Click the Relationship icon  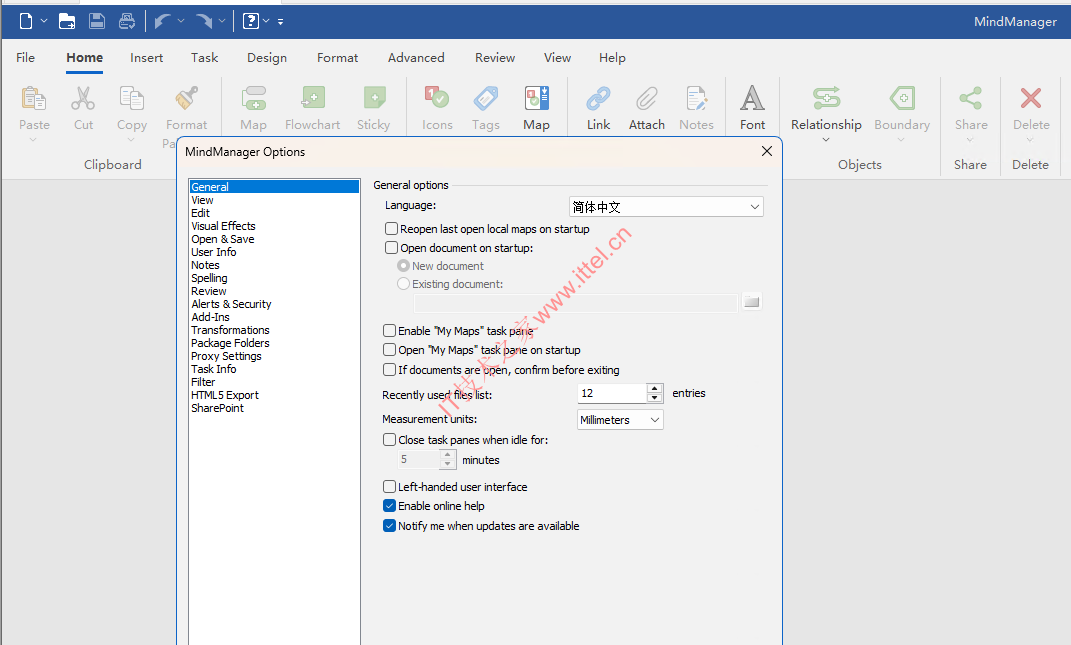[826, 99]
